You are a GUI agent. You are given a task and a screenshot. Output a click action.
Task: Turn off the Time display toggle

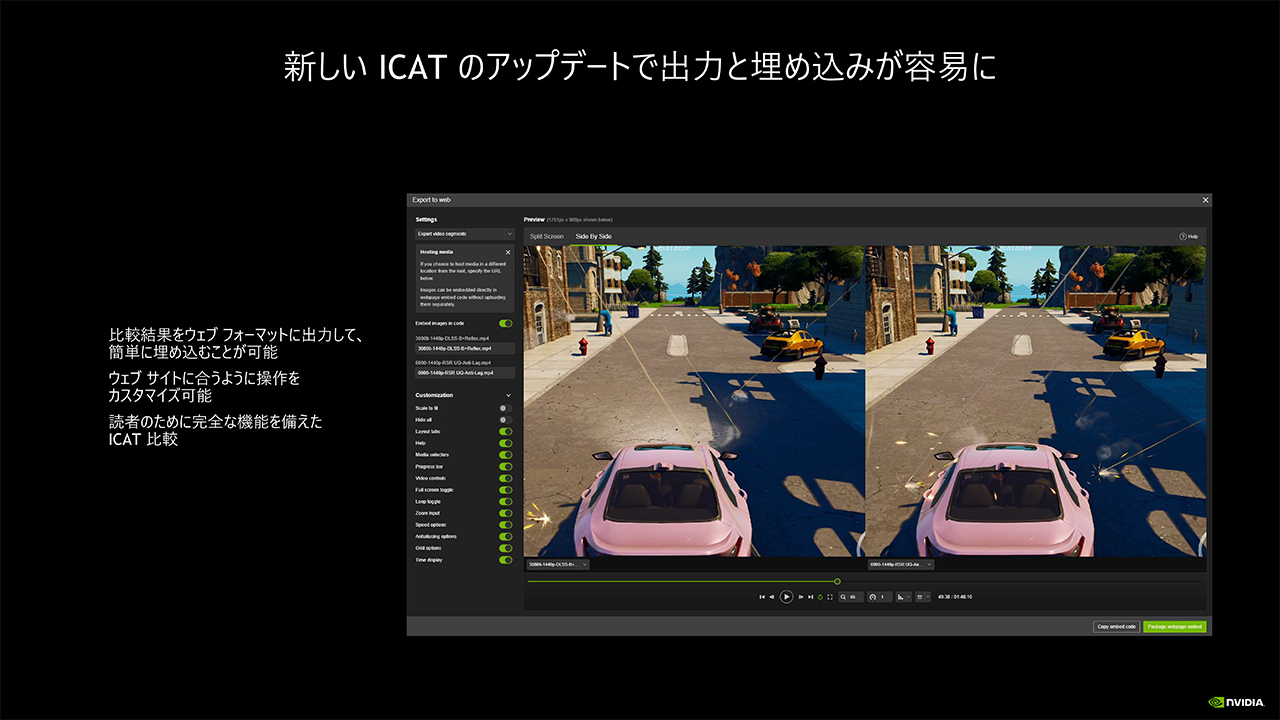point(506,560)
